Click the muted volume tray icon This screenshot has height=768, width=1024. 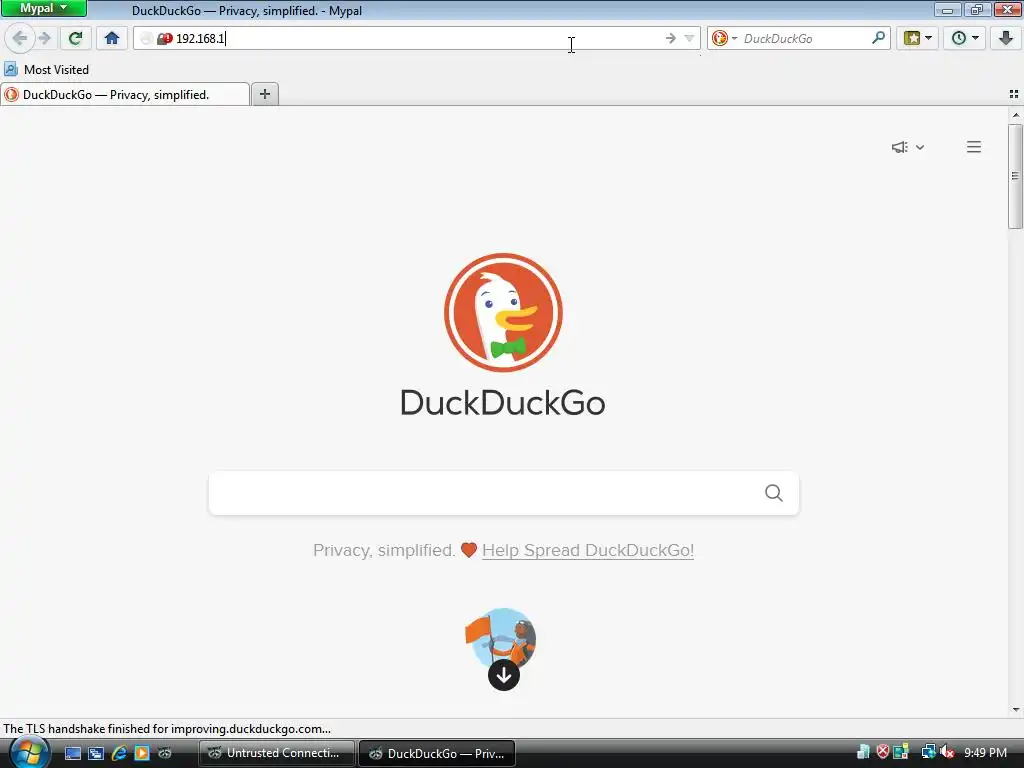pyautogui.click(x=947, y=752)
